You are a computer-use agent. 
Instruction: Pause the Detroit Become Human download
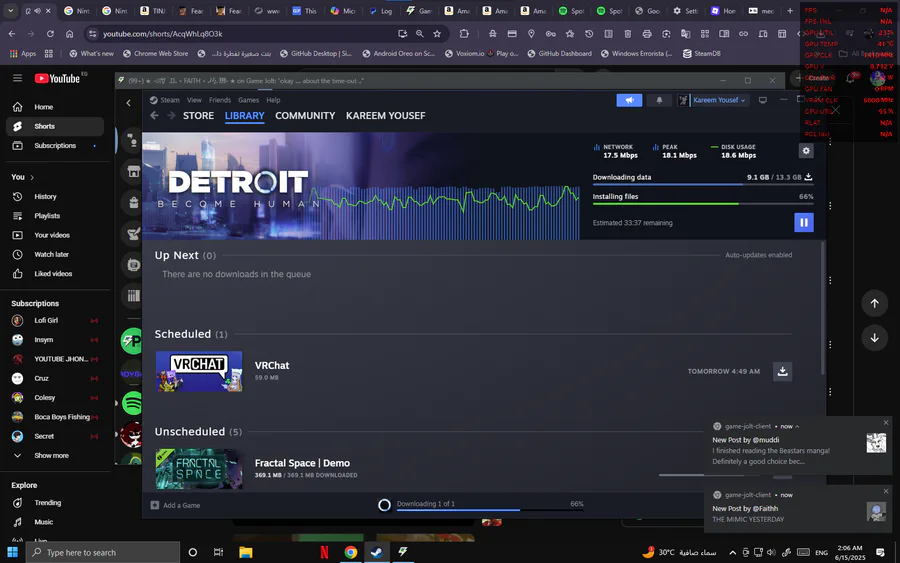(x=804, y=222)
